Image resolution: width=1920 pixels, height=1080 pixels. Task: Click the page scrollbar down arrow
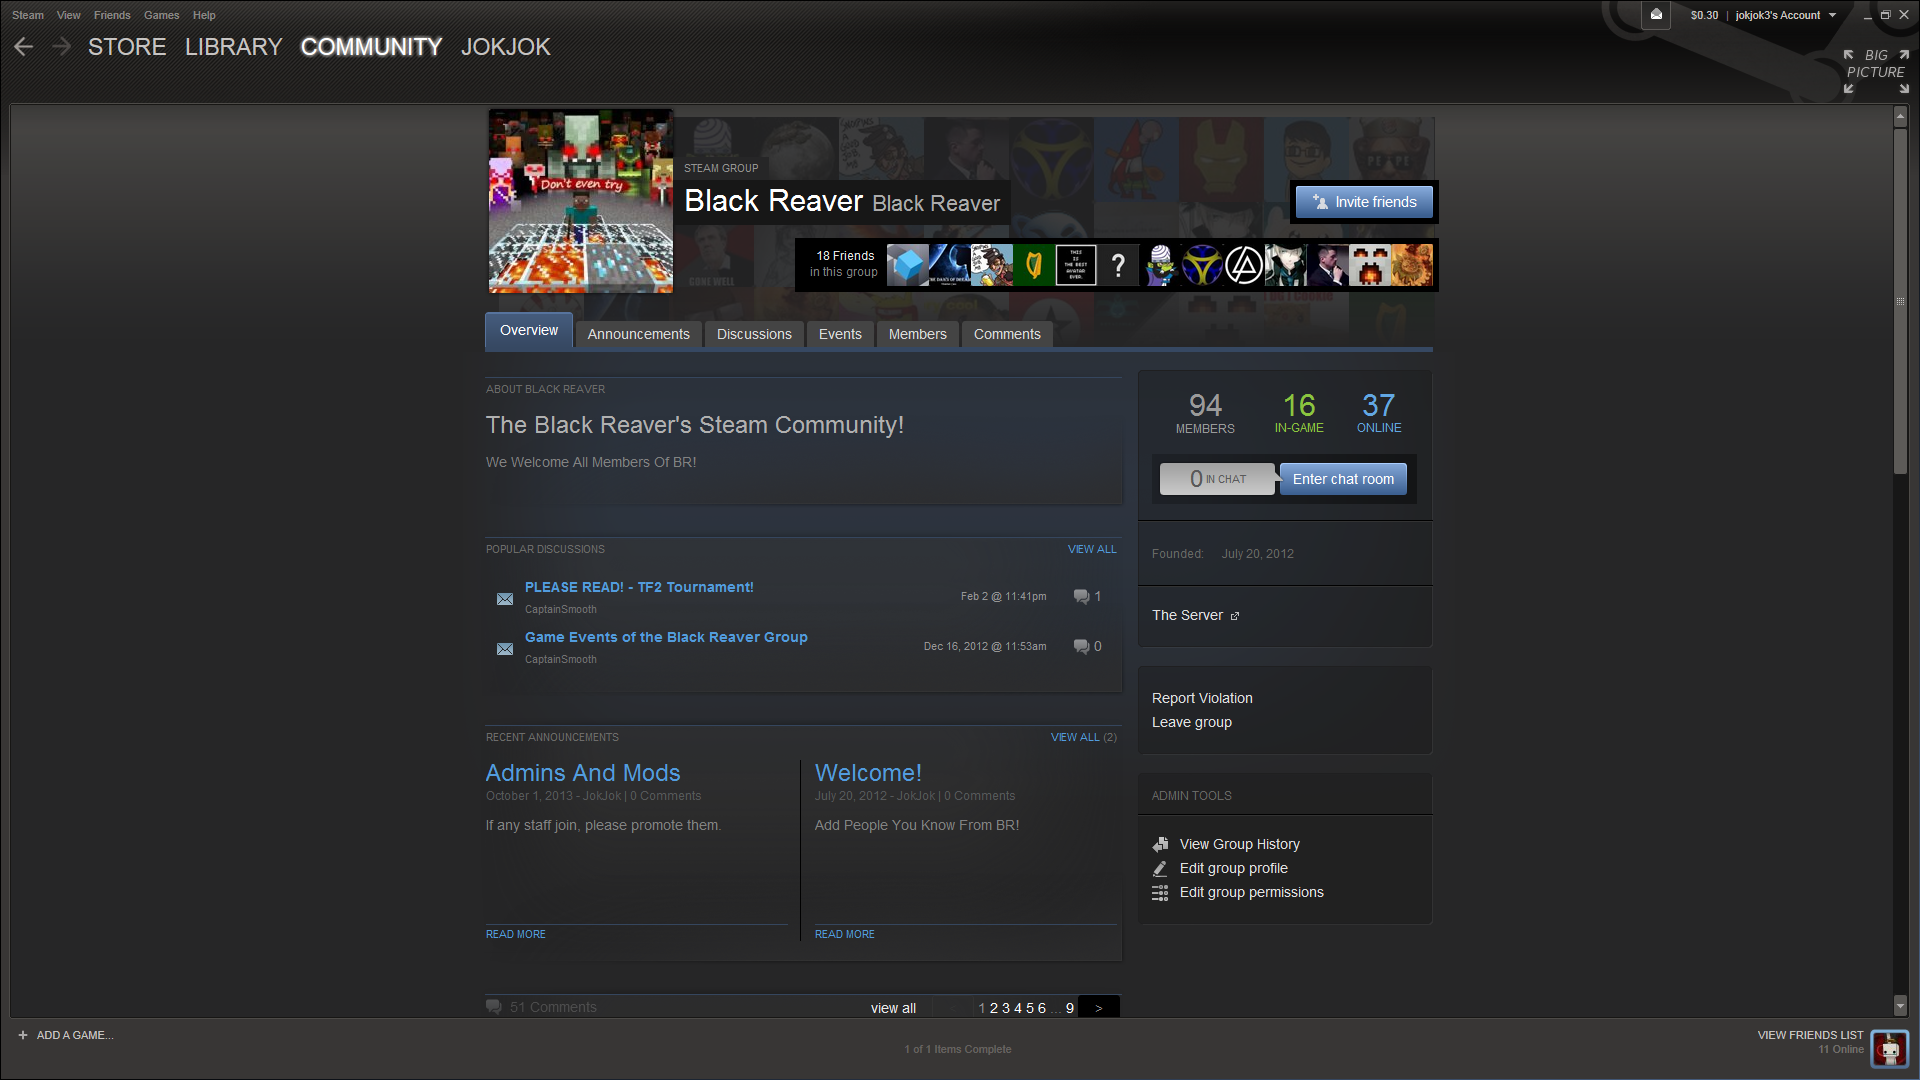(1901, 1006)
